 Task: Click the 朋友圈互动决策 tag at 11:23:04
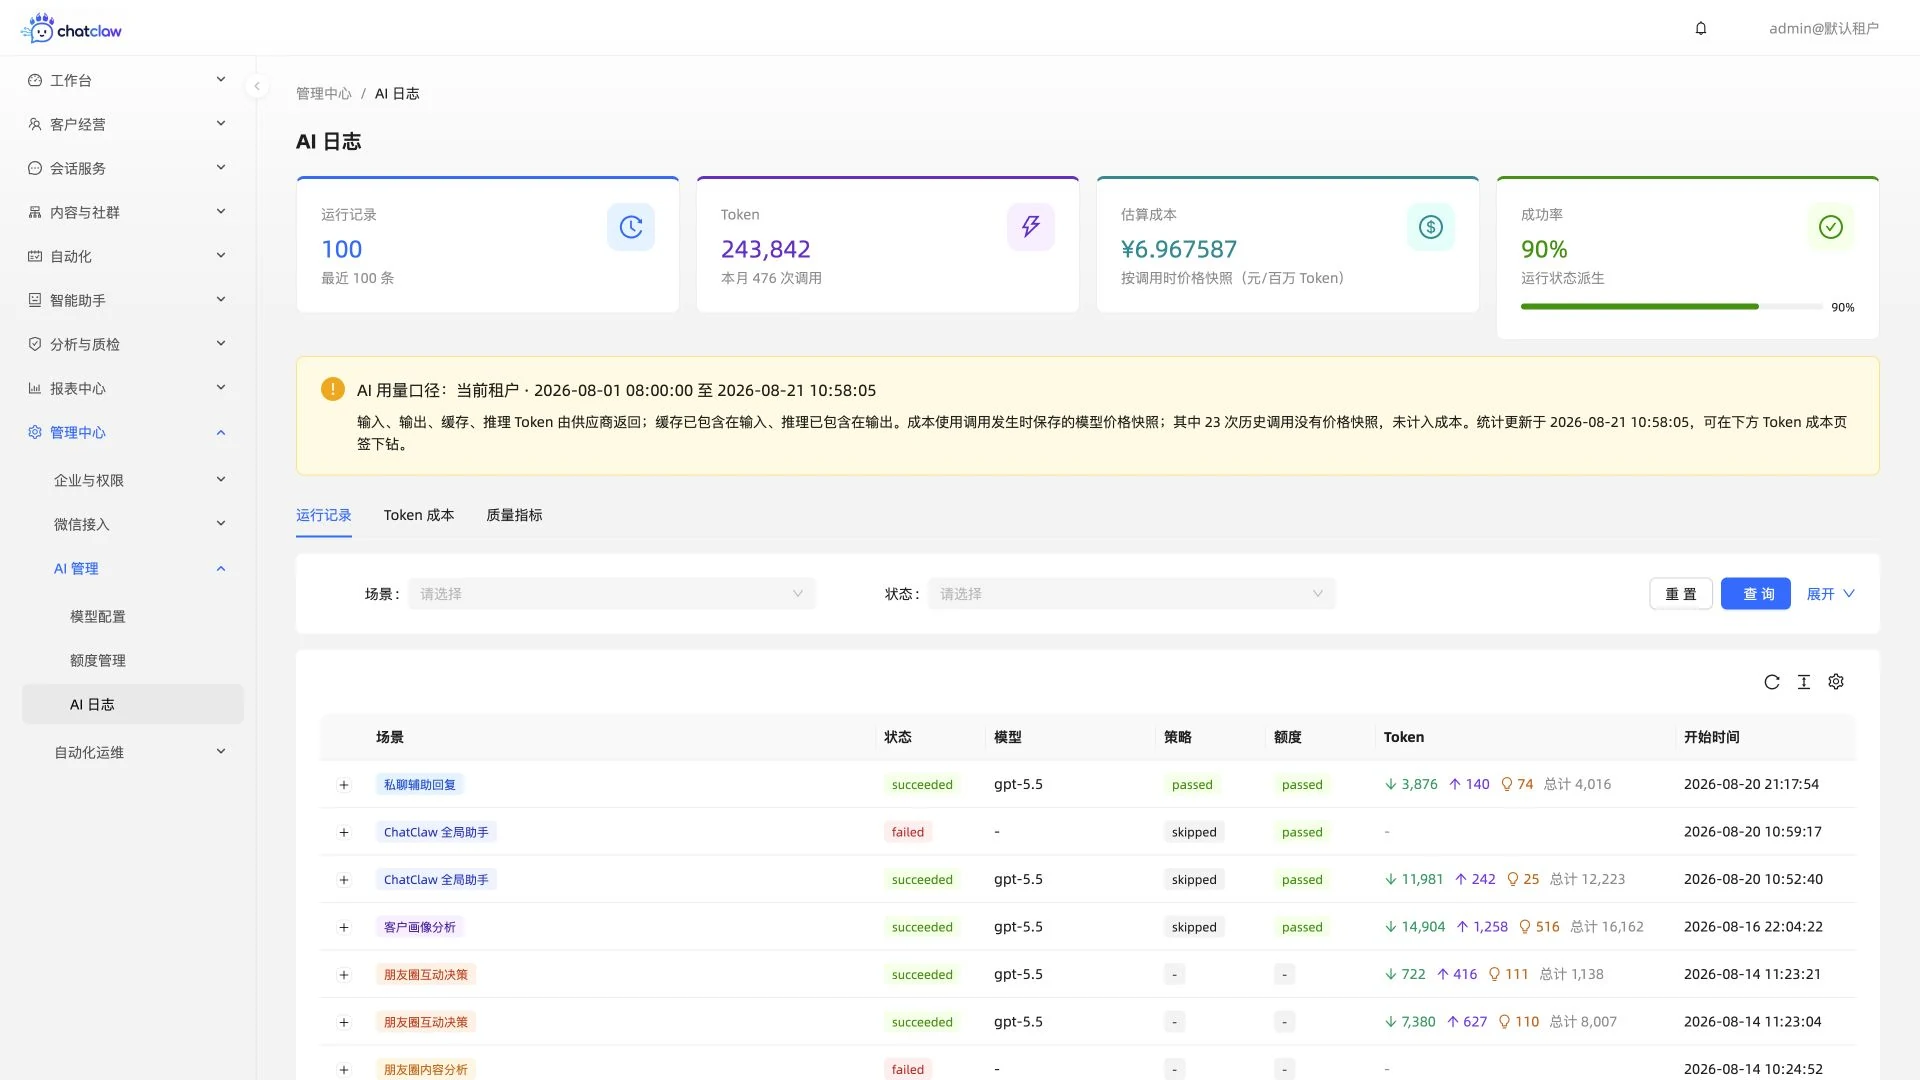(x=426, y=1022)
